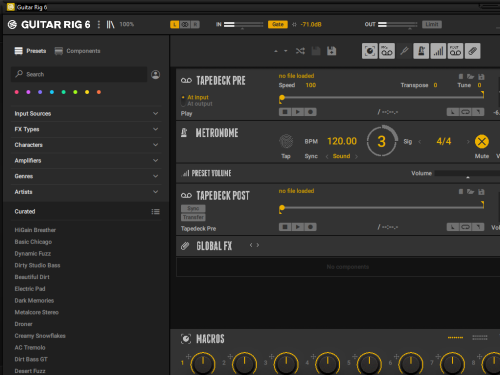The image size is (500, 375).
Task: Click the preset Search field
Action: pos(79,74)
